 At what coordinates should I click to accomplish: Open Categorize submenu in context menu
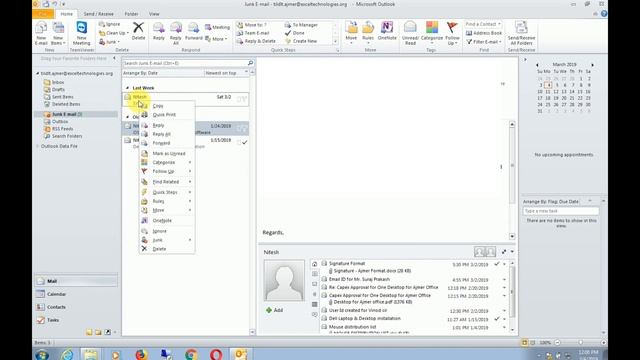click(x=167, y=162)
